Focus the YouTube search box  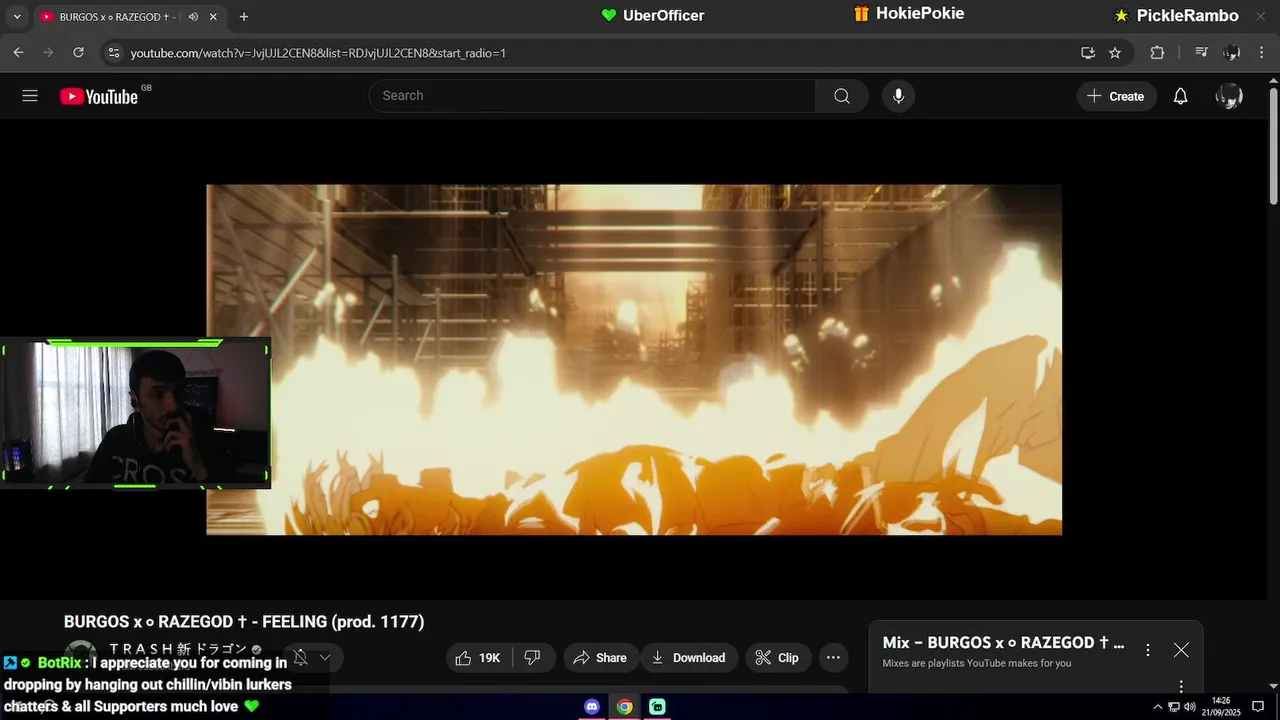point(592,96)
